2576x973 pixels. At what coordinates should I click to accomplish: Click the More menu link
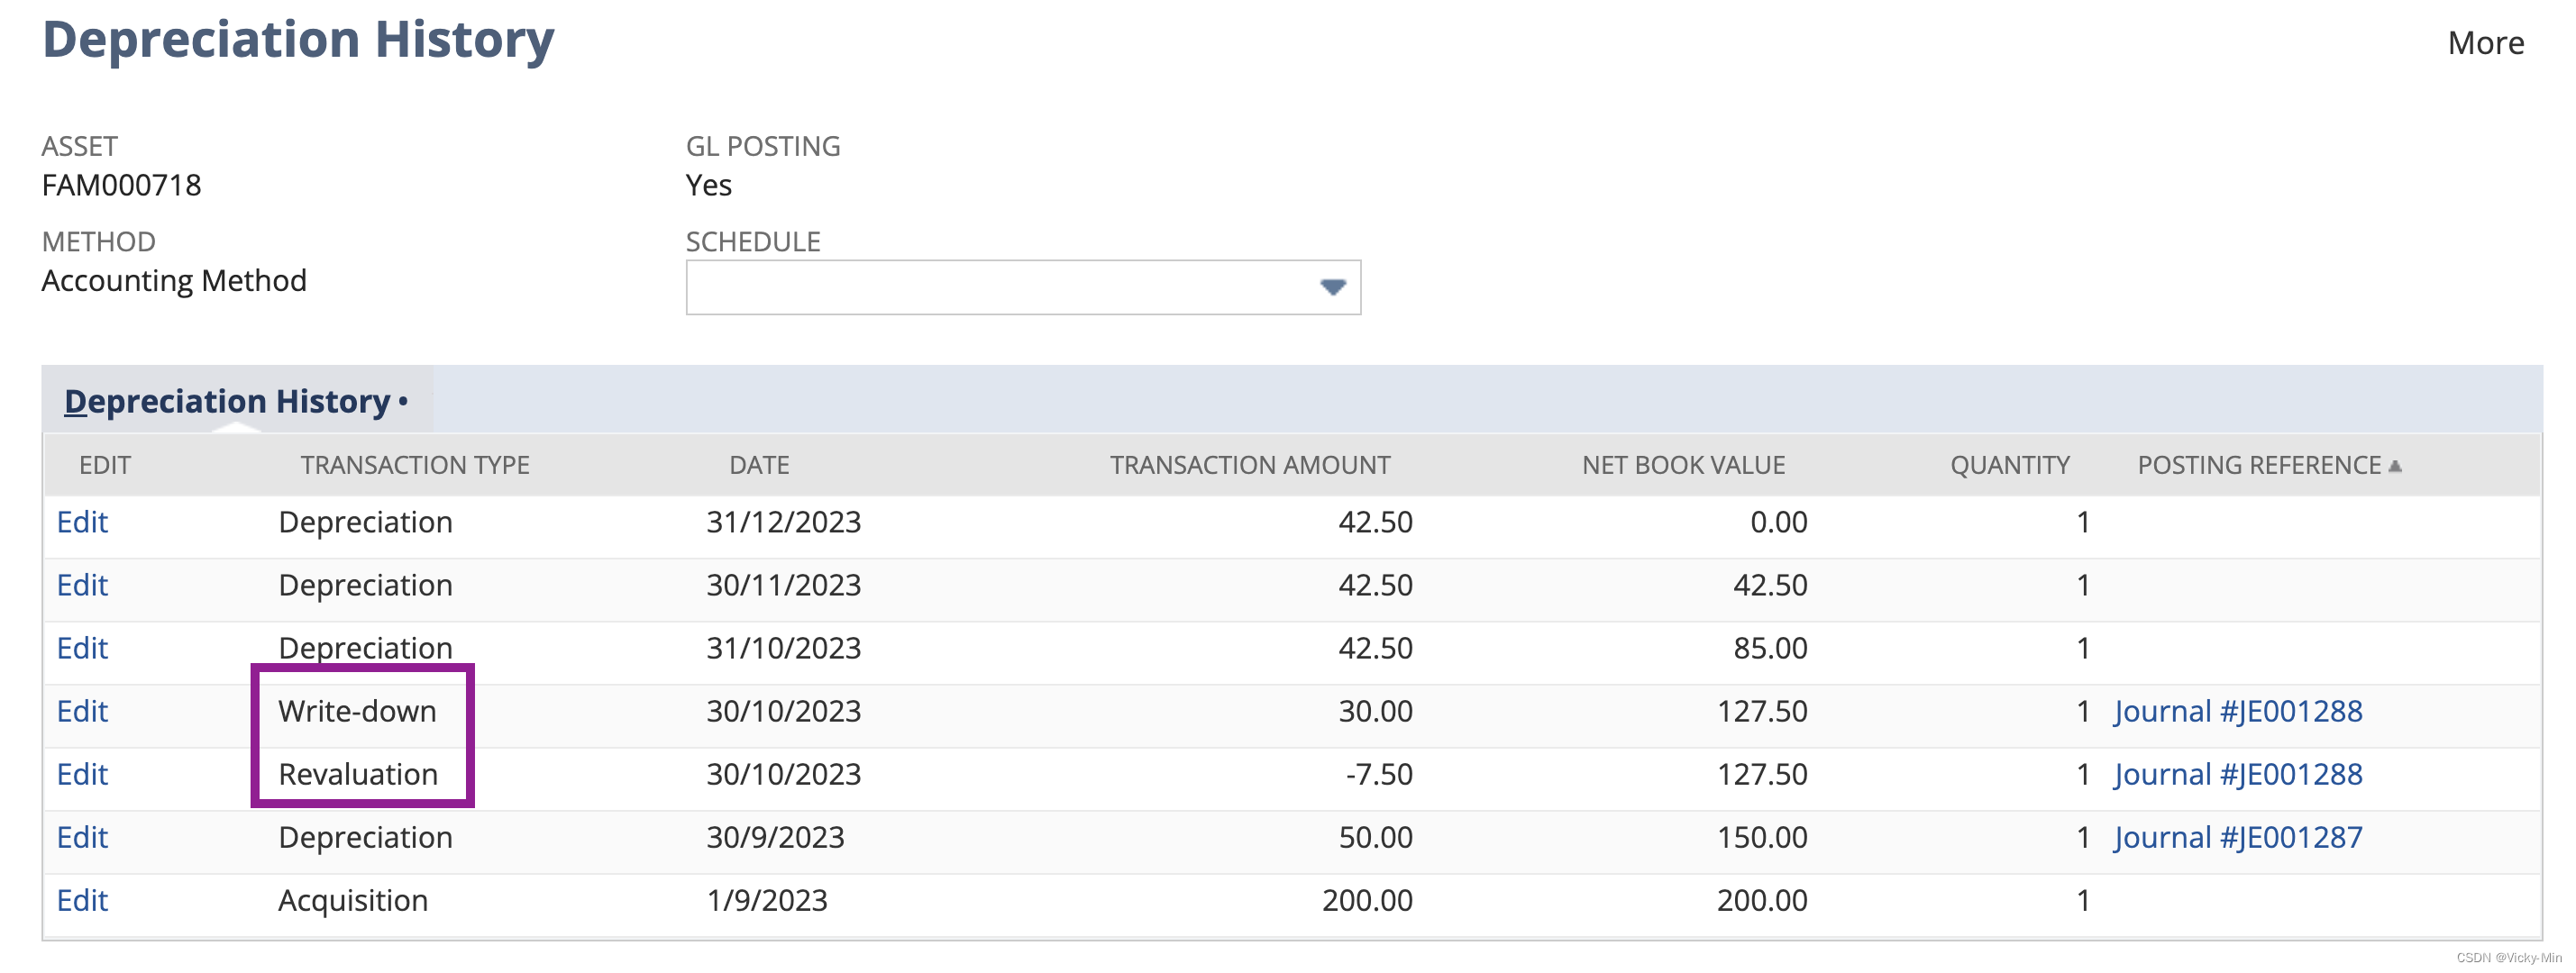pos(2485,43)
